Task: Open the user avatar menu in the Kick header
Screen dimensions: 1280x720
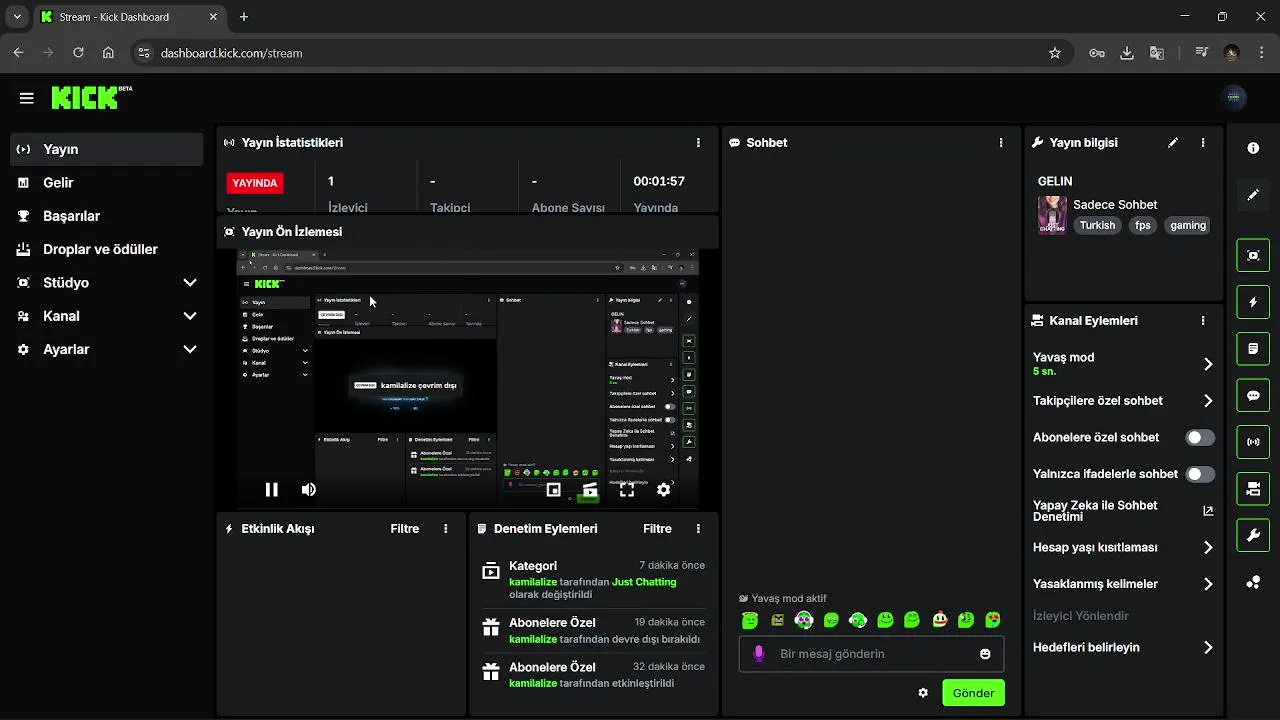Action: (1233, 97)
